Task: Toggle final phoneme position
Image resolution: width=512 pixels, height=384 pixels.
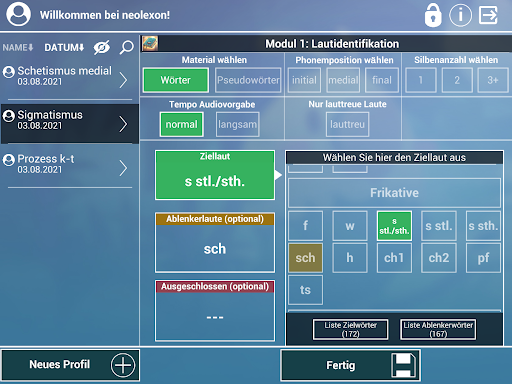Action: click(382, 80)
